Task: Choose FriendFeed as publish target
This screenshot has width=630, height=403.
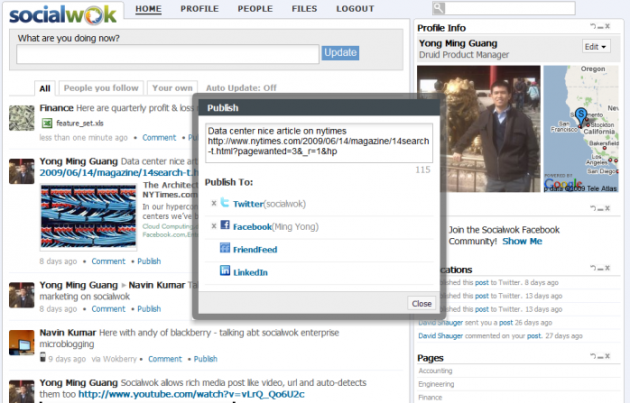Action: point(255,250)
